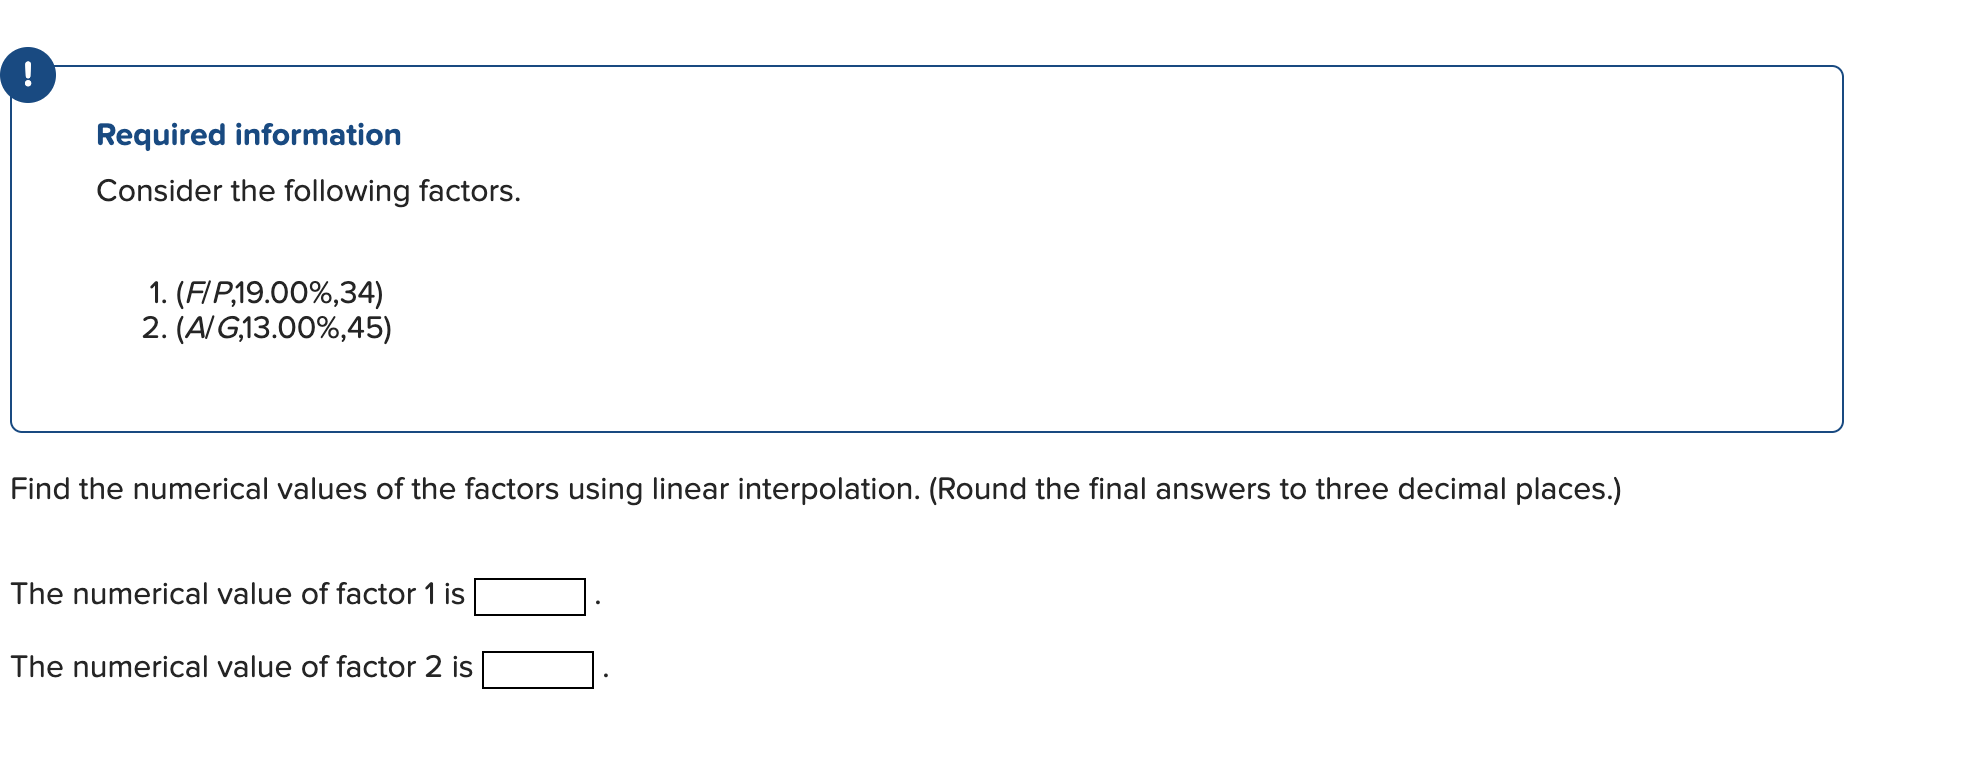Screen dimensions: 1970x766
Task: Click inside the first empty answer field
Action: pos(528,594)
